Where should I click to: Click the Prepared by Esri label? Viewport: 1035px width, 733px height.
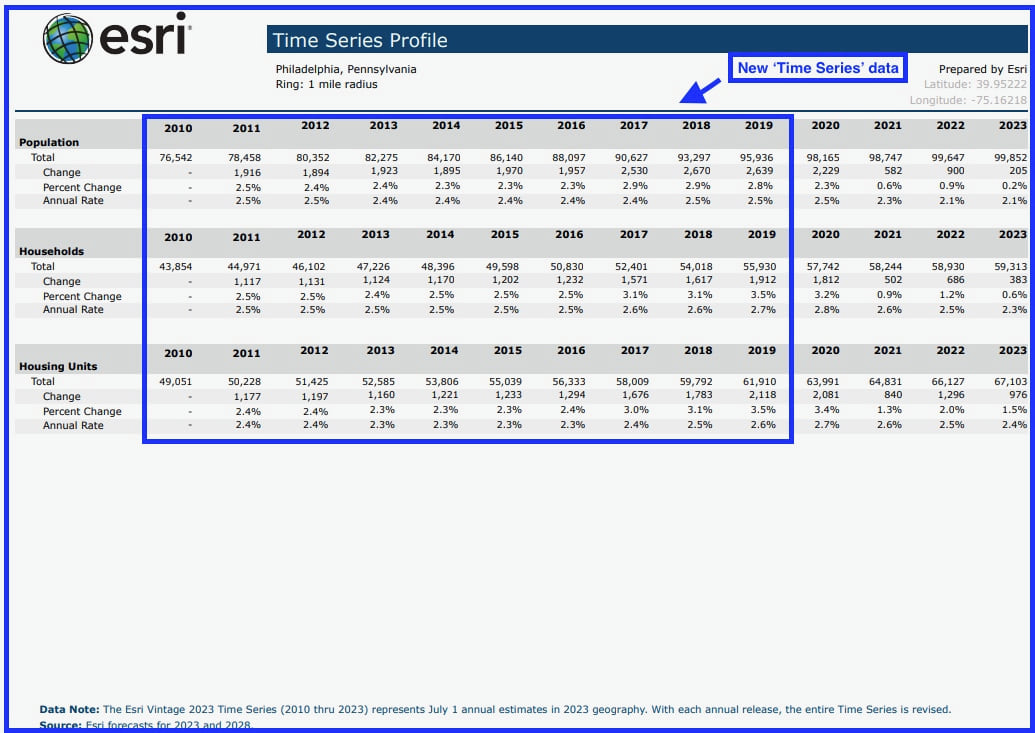(981, 68)
